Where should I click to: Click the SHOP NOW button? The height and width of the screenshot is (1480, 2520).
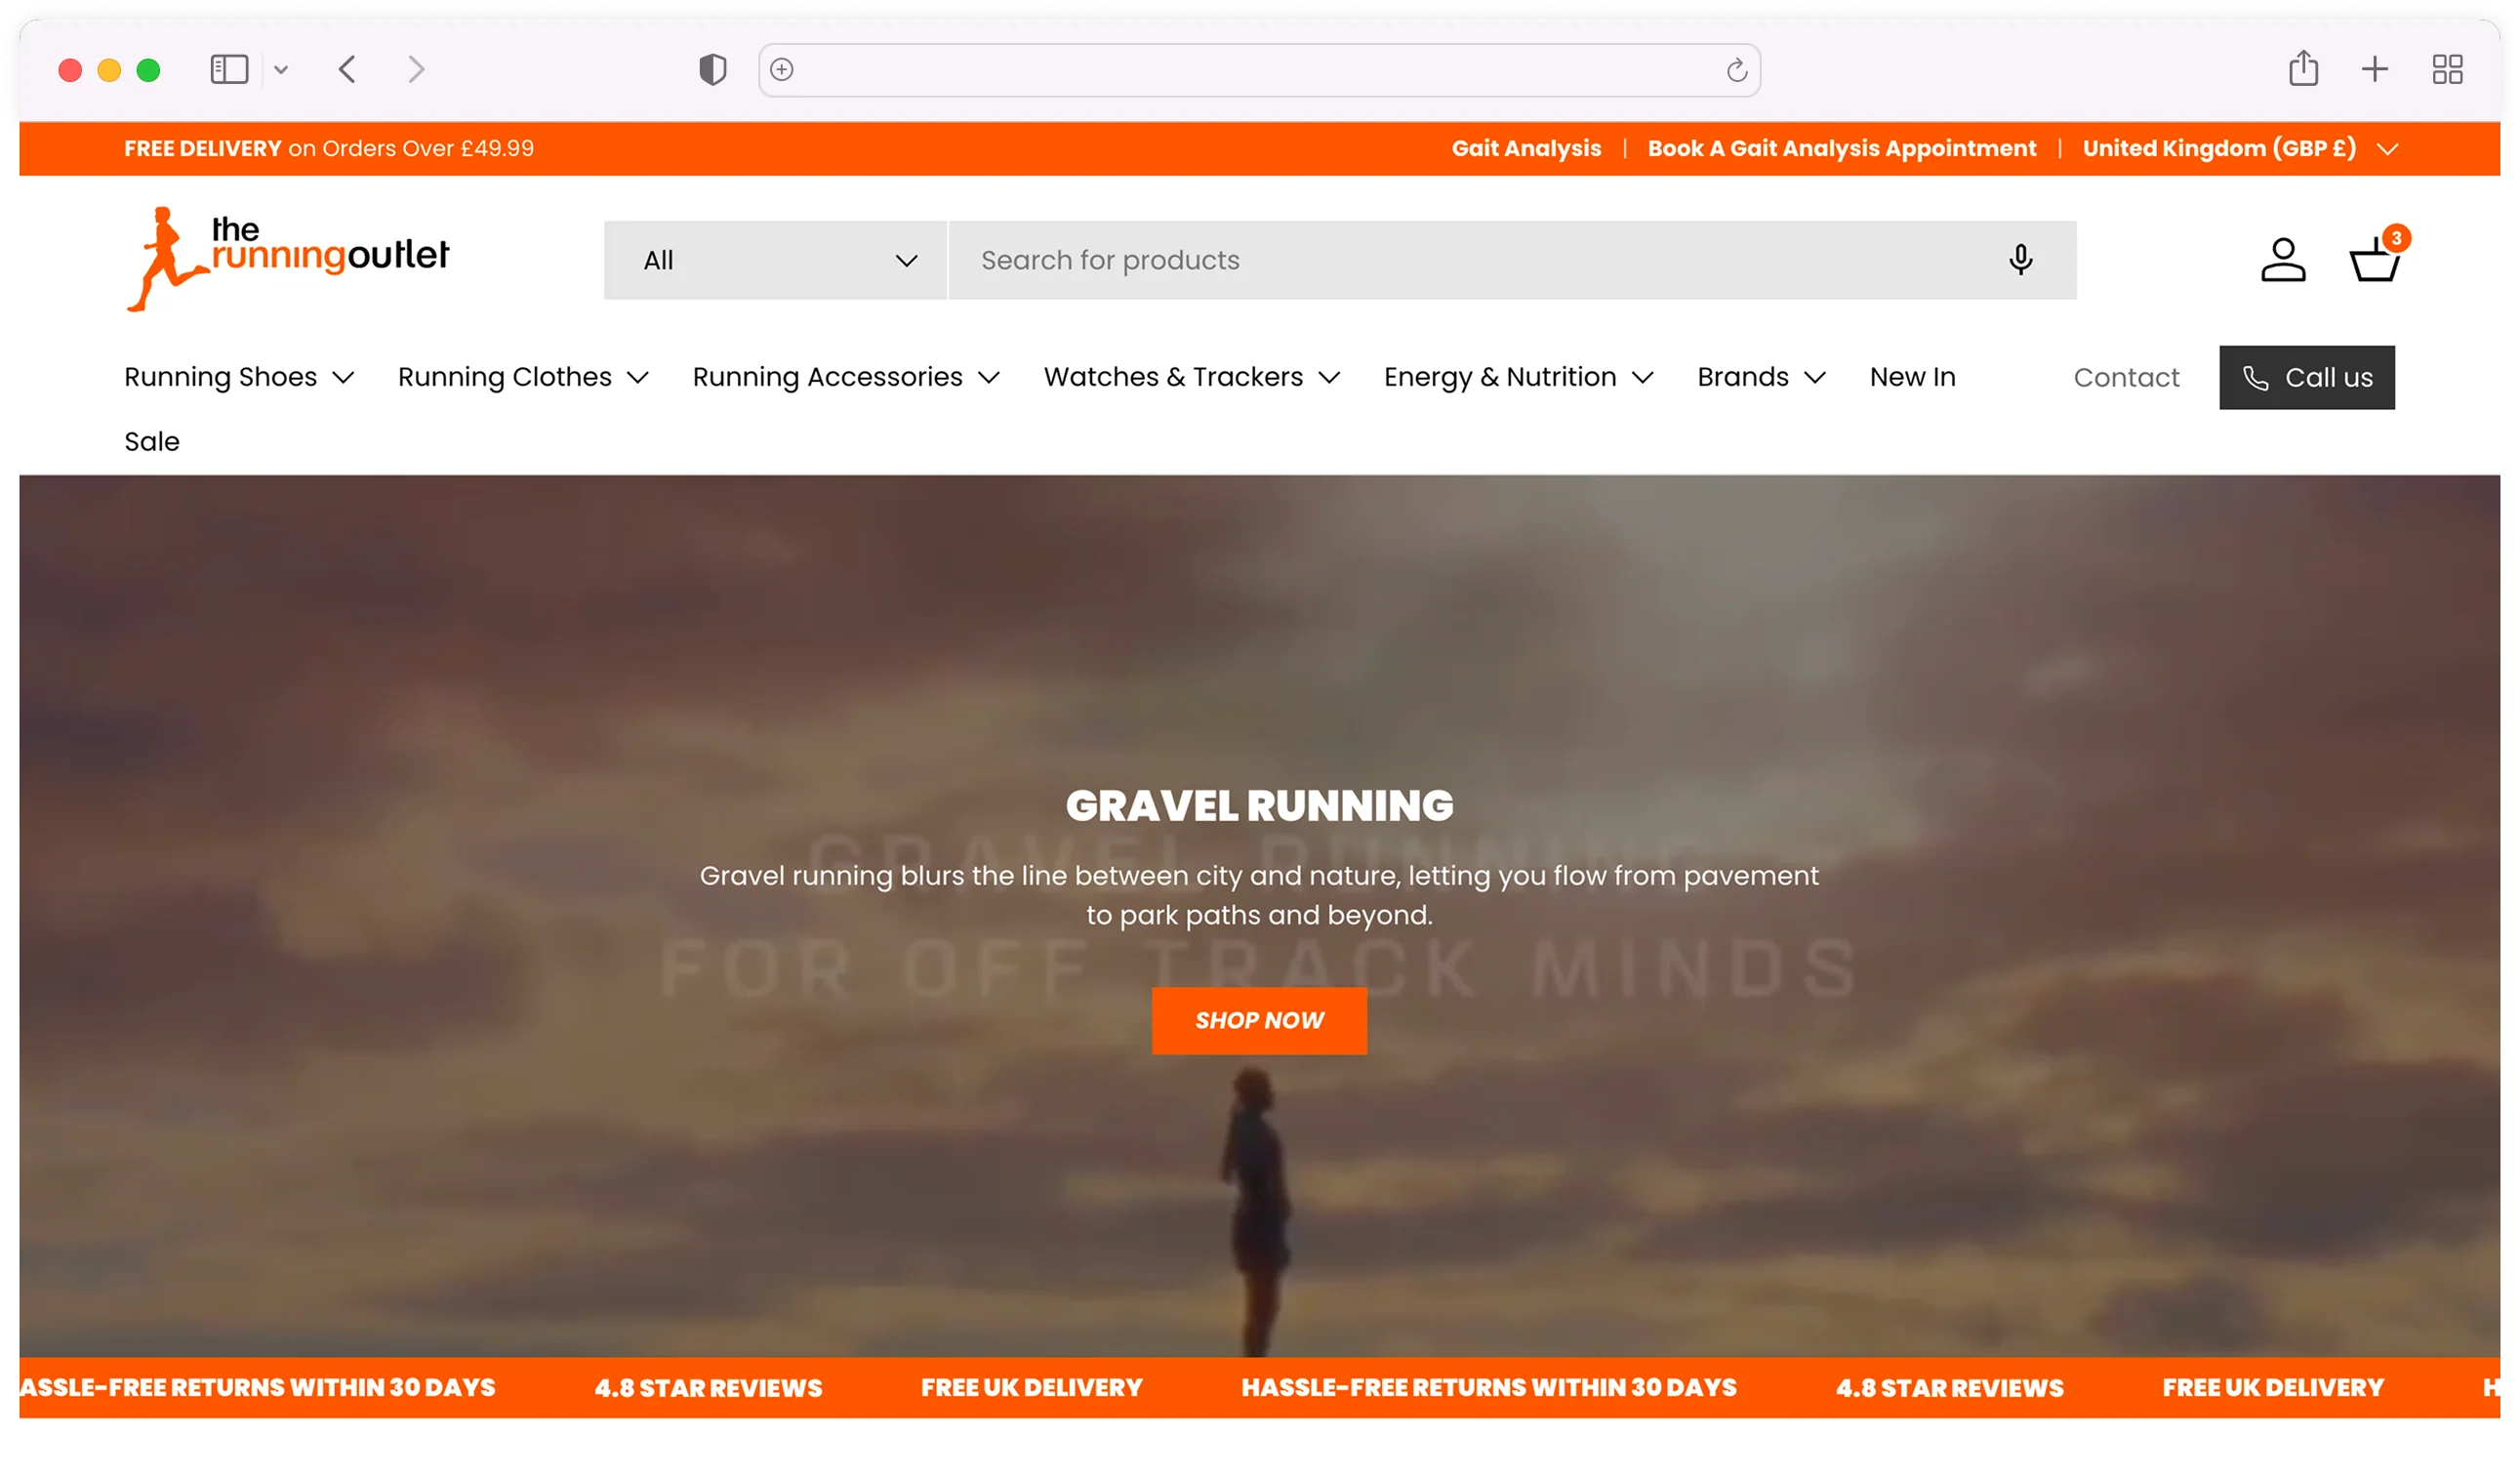[x=1259, y=1020]
